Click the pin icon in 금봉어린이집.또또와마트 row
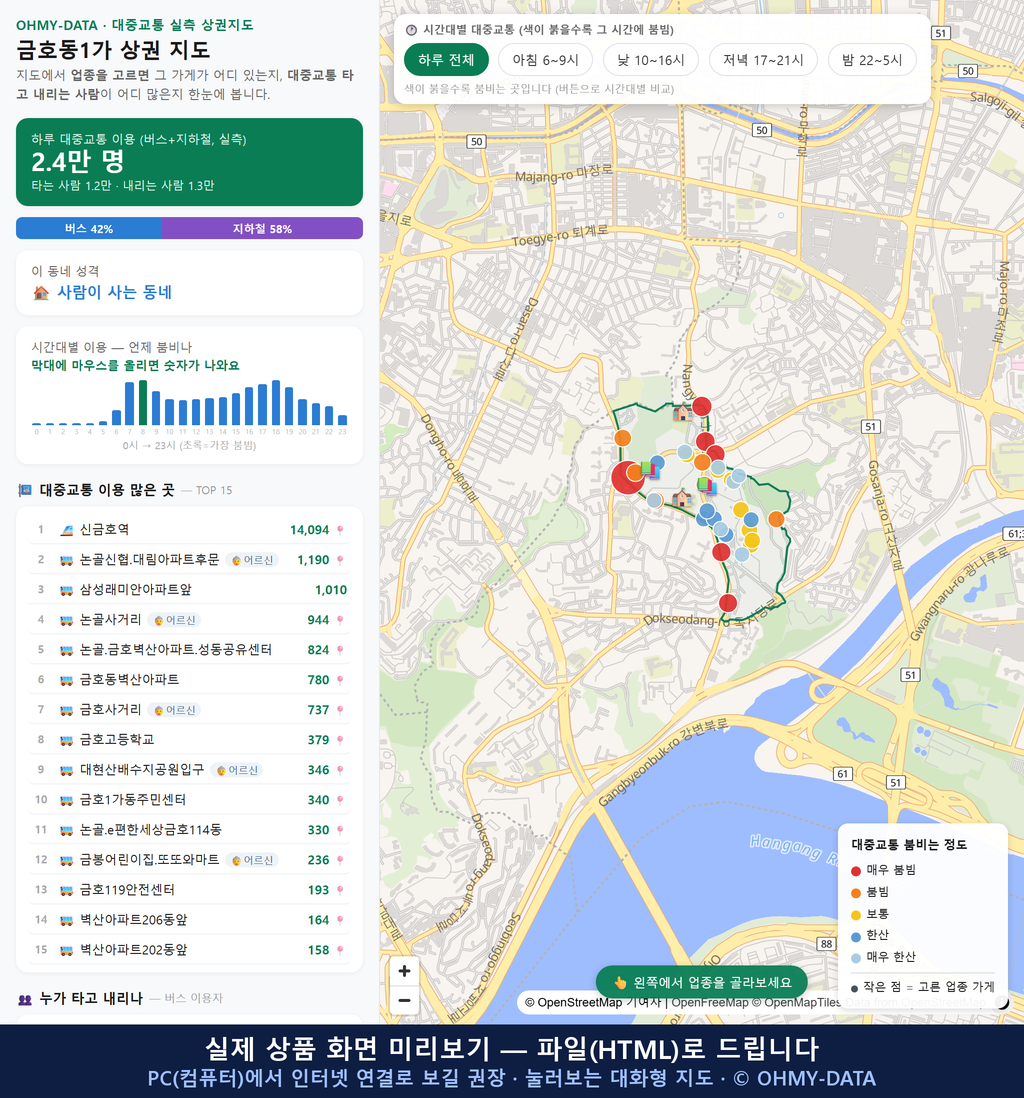Screen dimensions: 1024x1098 [340, 861]
